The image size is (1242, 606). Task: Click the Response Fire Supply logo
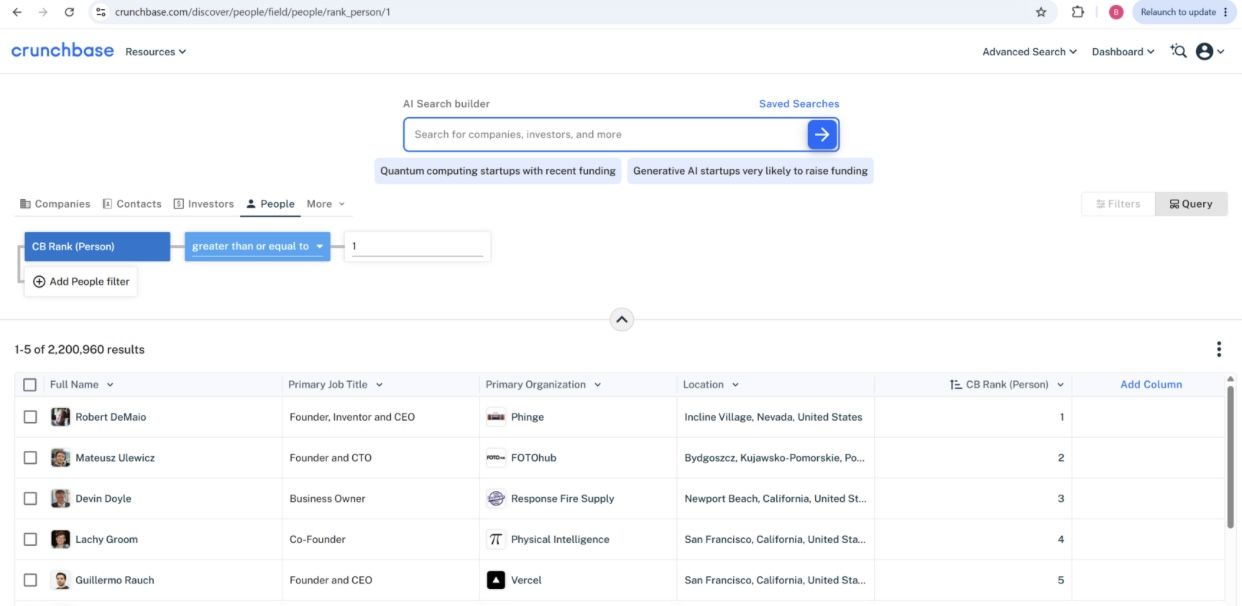(x=496, y=498)
